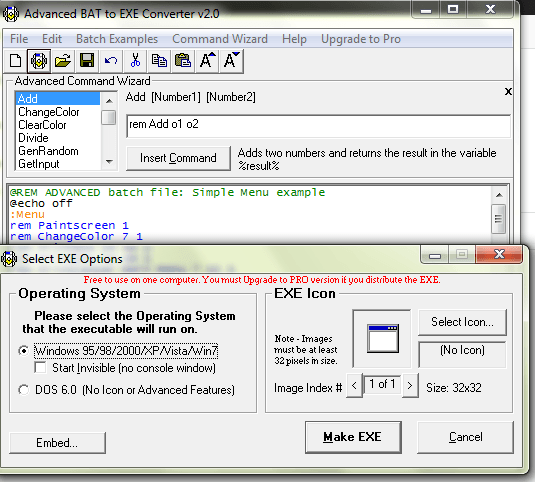This screenshot has width=535, height=482.
Task: Click the command list scrollbar thumb
Action: coord(109,117)
